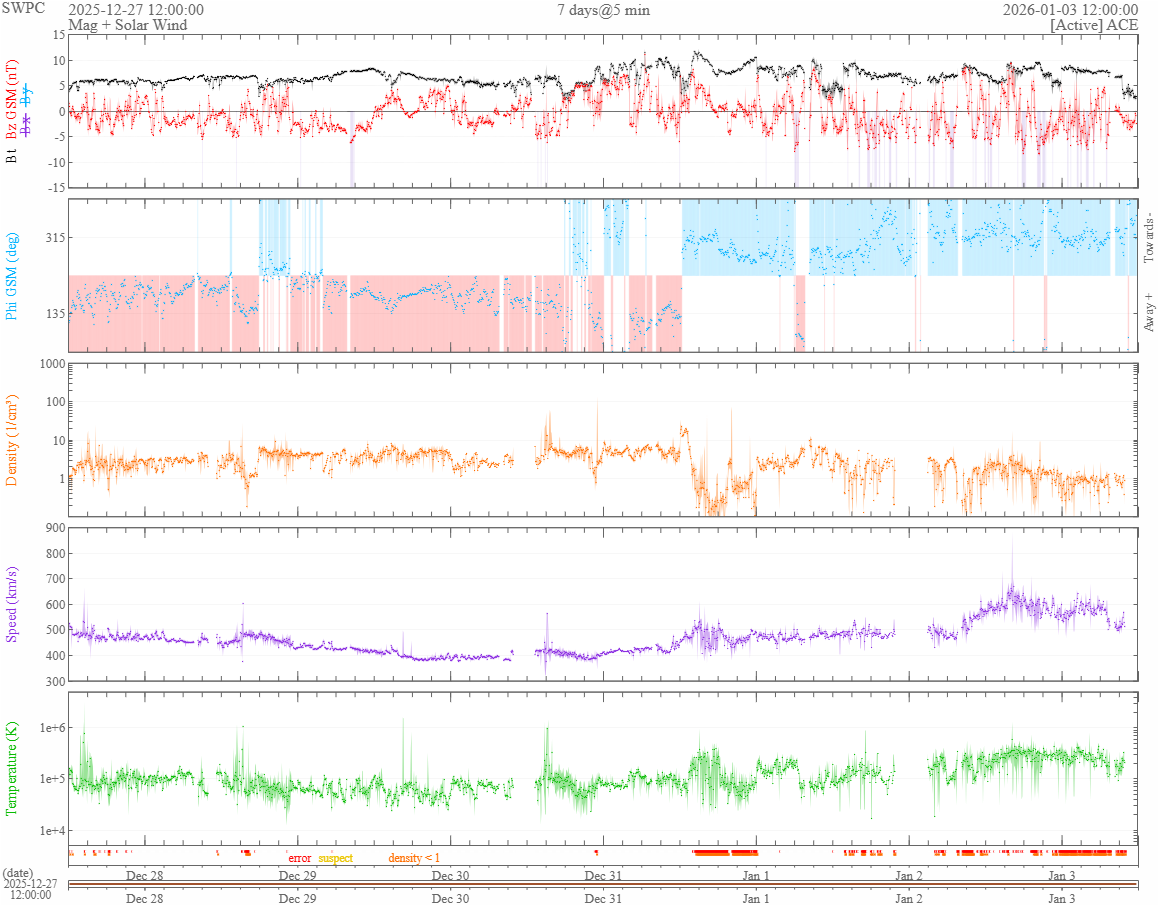Click Dec 31 under the legend strip

coord(603,875)
